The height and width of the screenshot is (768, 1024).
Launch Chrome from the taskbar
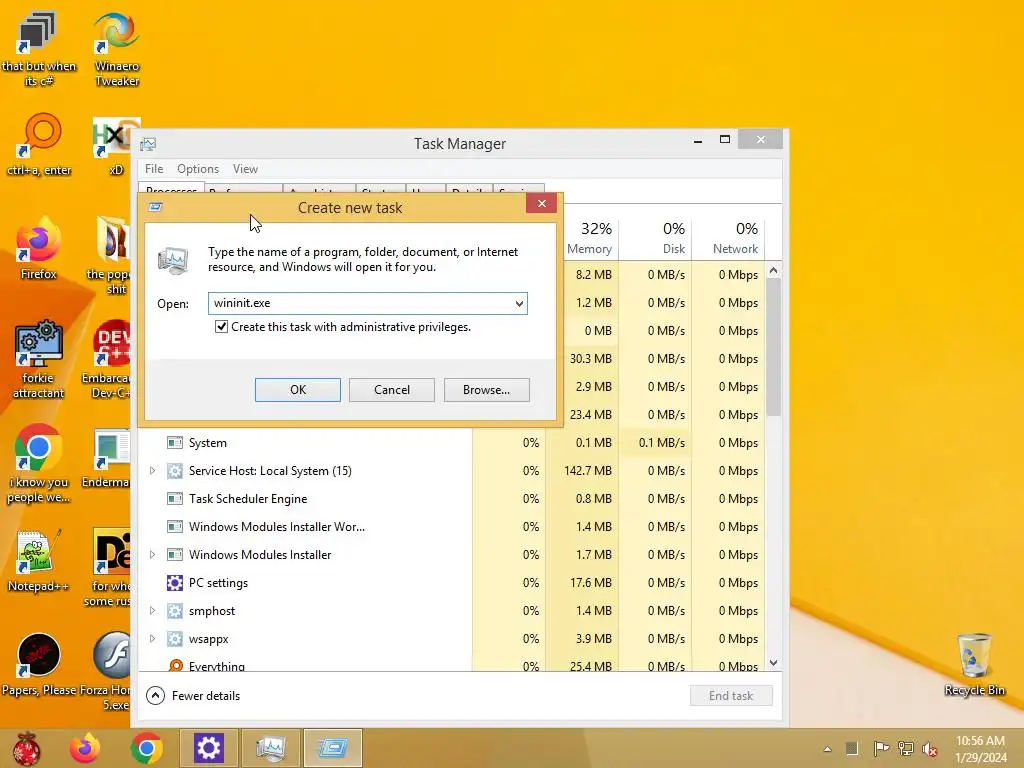coord(146,748)
